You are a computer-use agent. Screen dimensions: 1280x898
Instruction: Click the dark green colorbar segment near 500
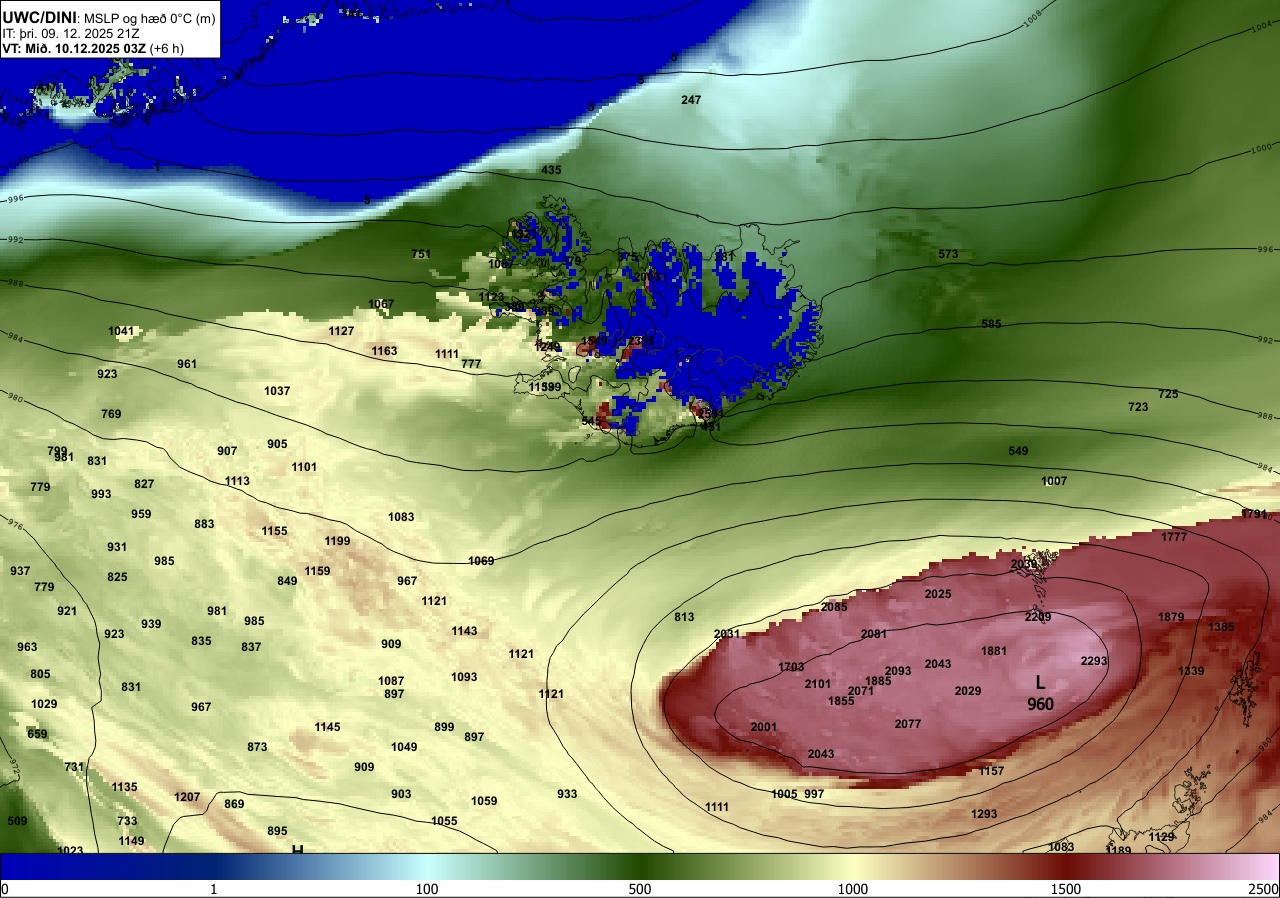[x=640, y=867]
